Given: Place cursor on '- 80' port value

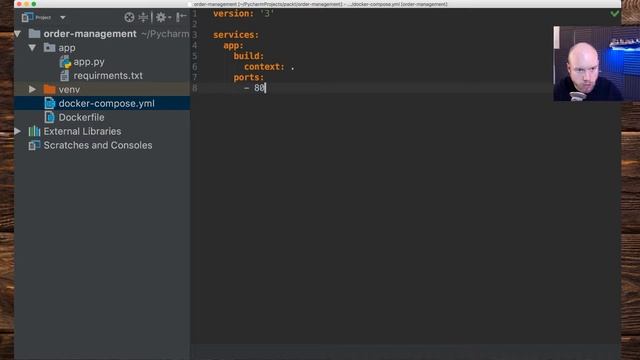Looking at the screenshot, I should (x=254, y=88).
